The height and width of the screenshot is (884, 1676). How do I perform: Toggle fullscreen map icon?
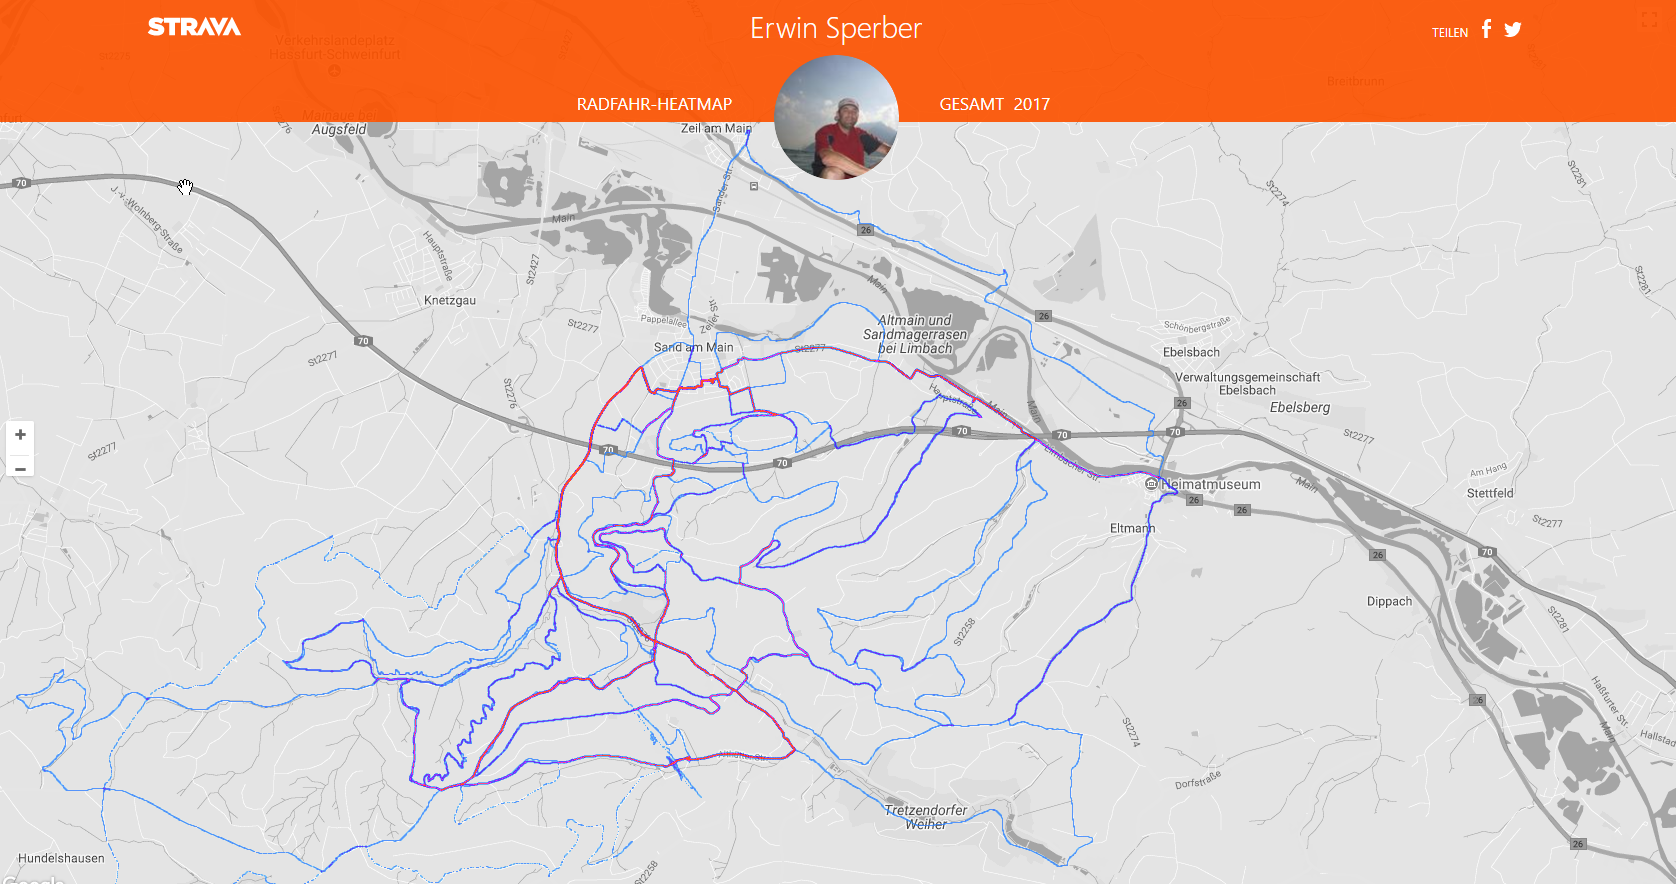click(x=1650, y=20)
